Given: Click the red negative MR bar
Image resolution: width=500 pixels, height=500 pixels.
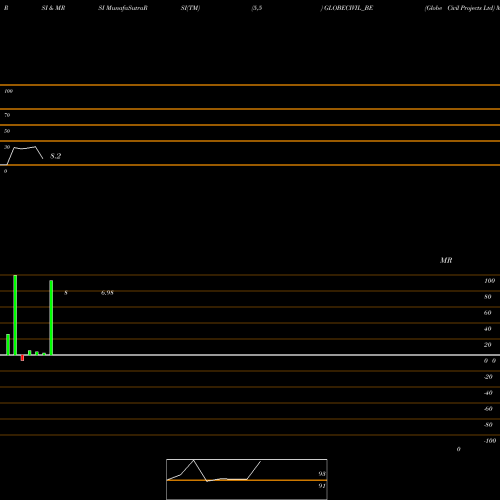Looking at the screenshot, I should (22, 358).
